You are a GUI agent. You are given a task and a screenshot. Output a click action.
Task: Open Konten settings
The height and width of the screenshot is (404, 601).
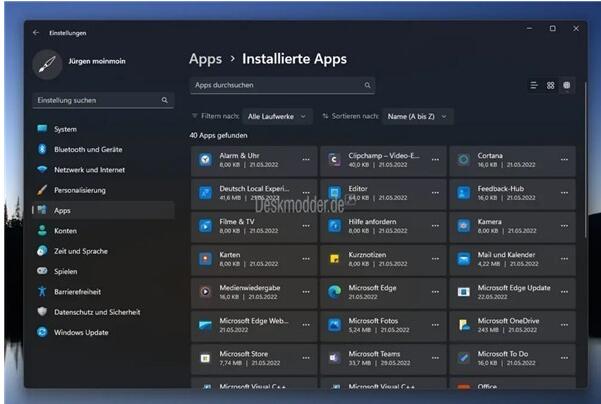[x=103, y=231]
